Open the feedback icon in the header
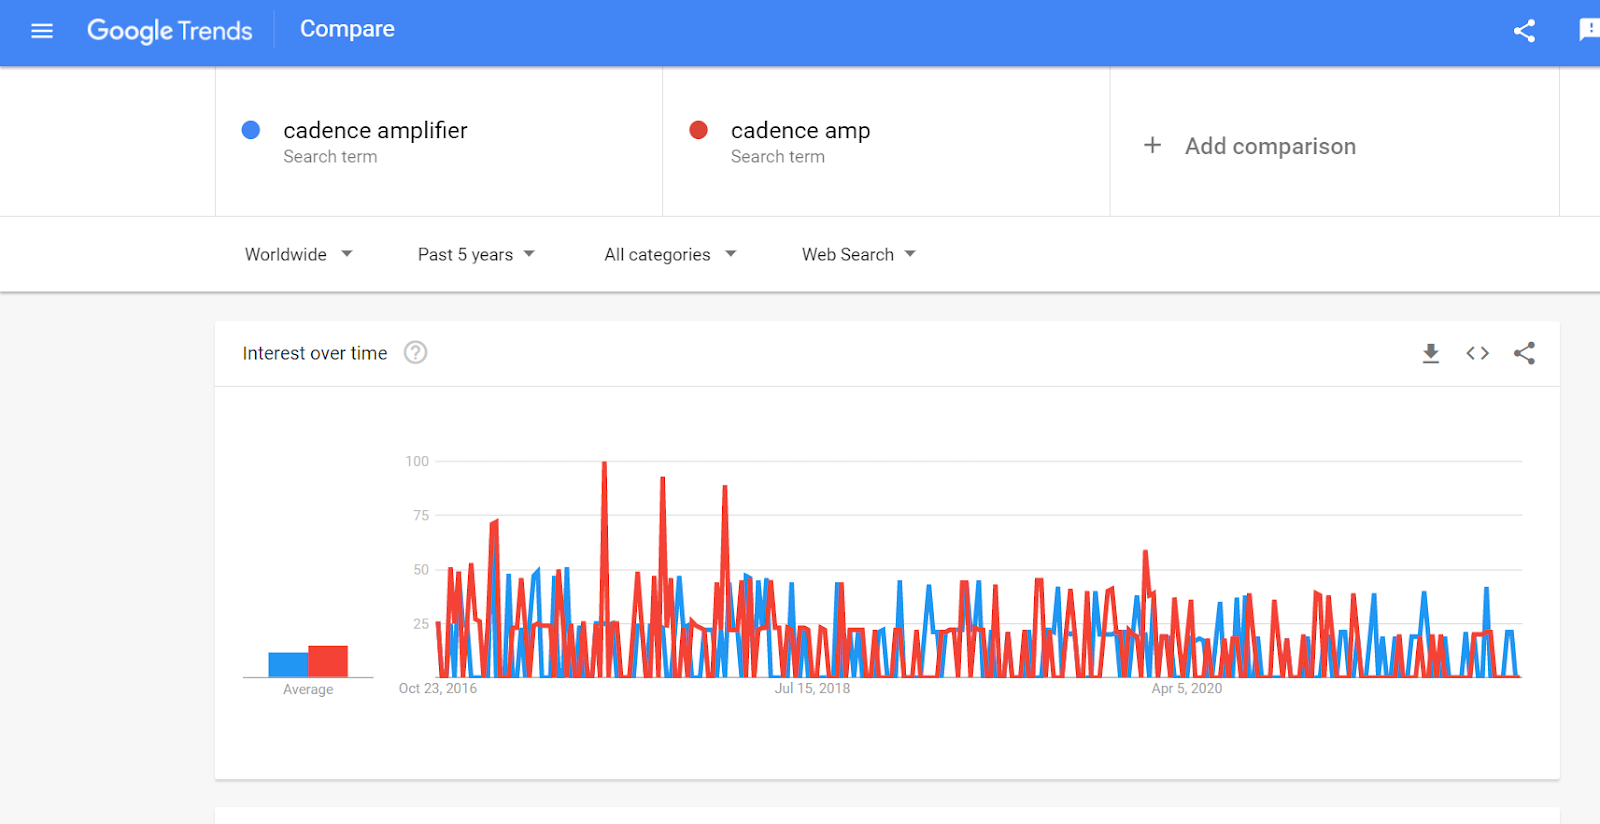 [x=1588, y=31]
